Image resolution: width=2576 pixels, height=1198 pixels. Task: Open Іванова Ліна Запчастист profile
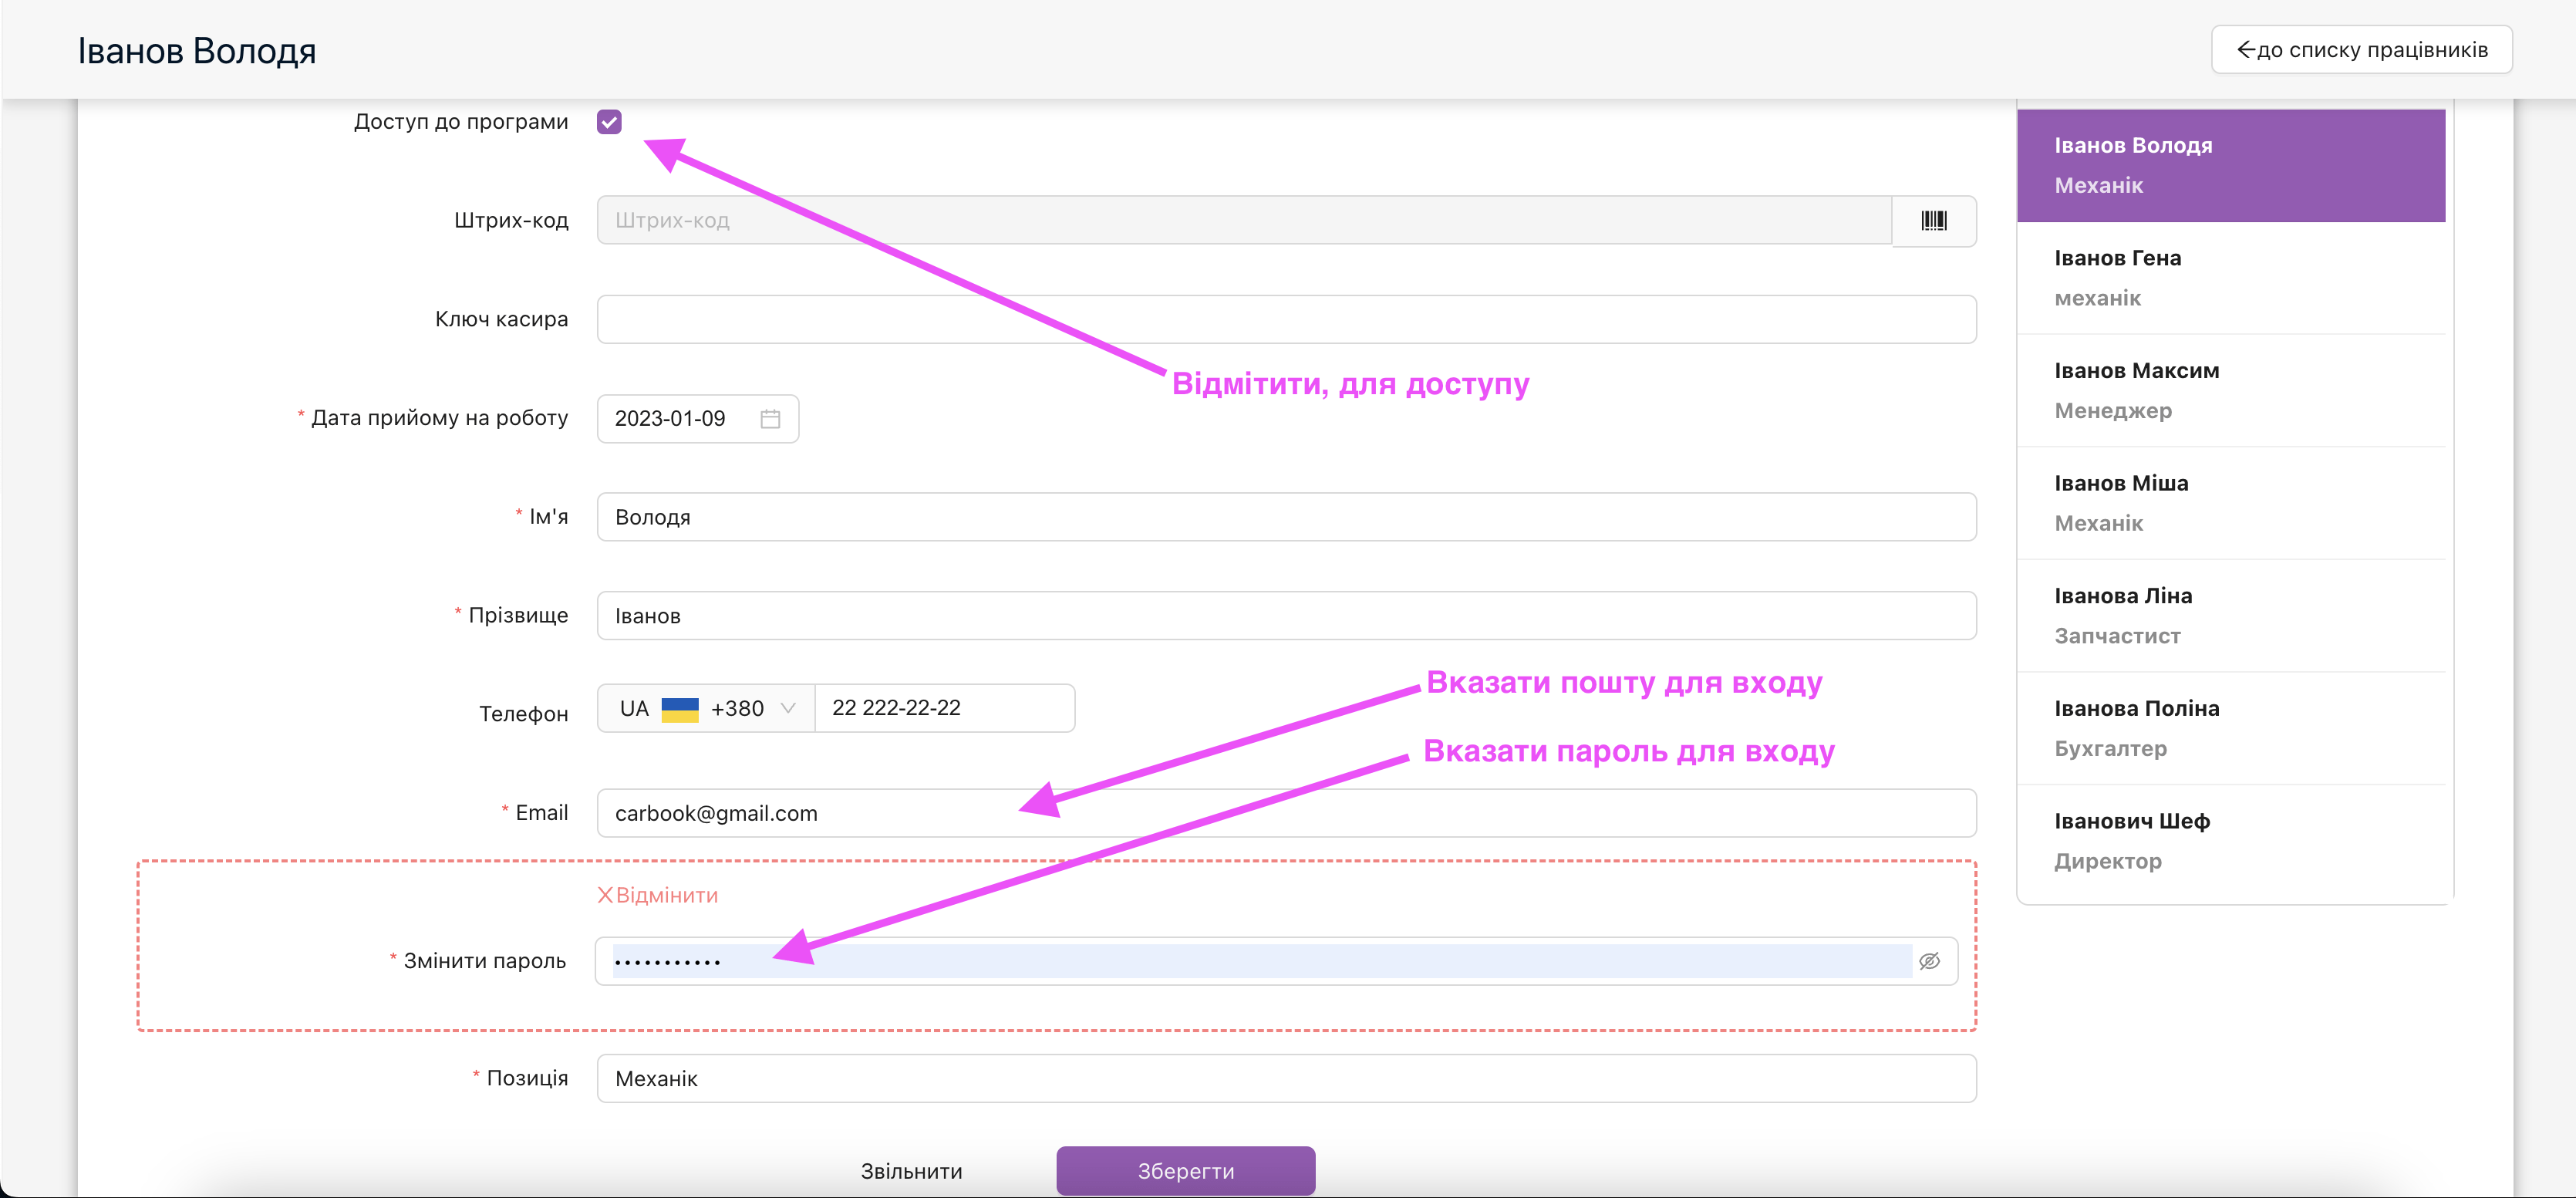coord(2230,615)
